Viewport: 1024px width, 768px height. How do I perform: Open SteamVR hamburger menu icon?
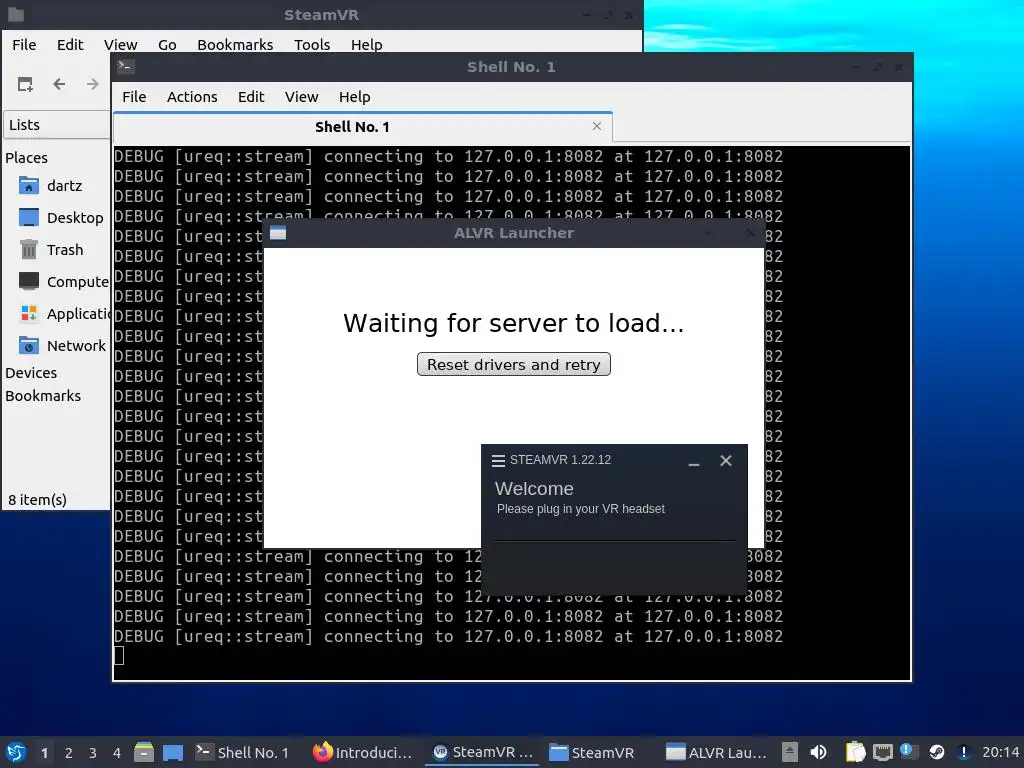[x=498, y=460]
